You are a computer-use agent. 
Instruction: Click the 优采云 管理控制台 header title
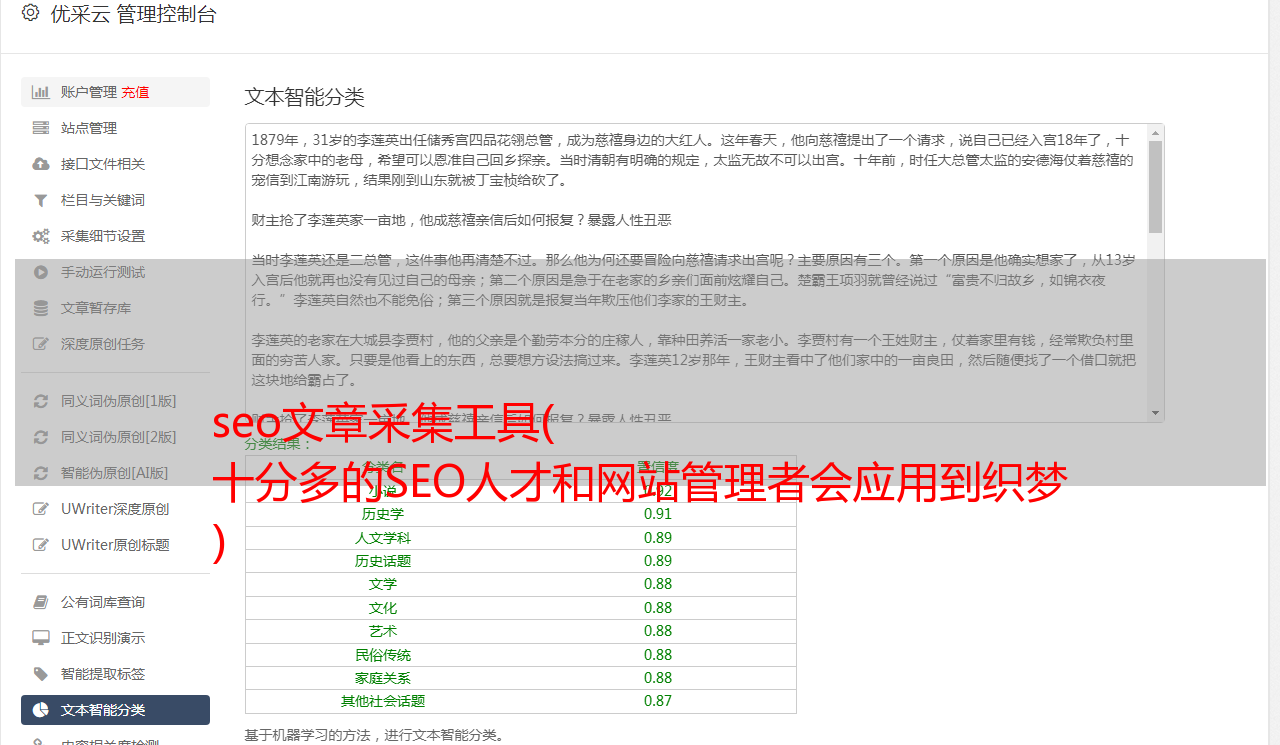click(x=133, y=14)
